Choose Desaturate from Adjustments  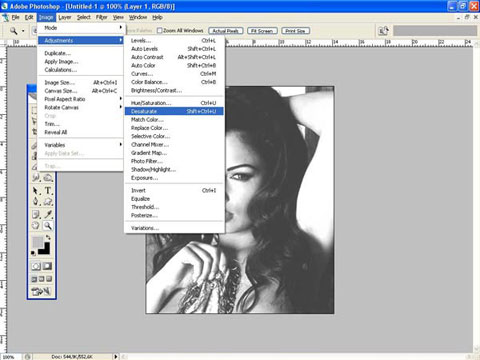[x=174, y=111]
